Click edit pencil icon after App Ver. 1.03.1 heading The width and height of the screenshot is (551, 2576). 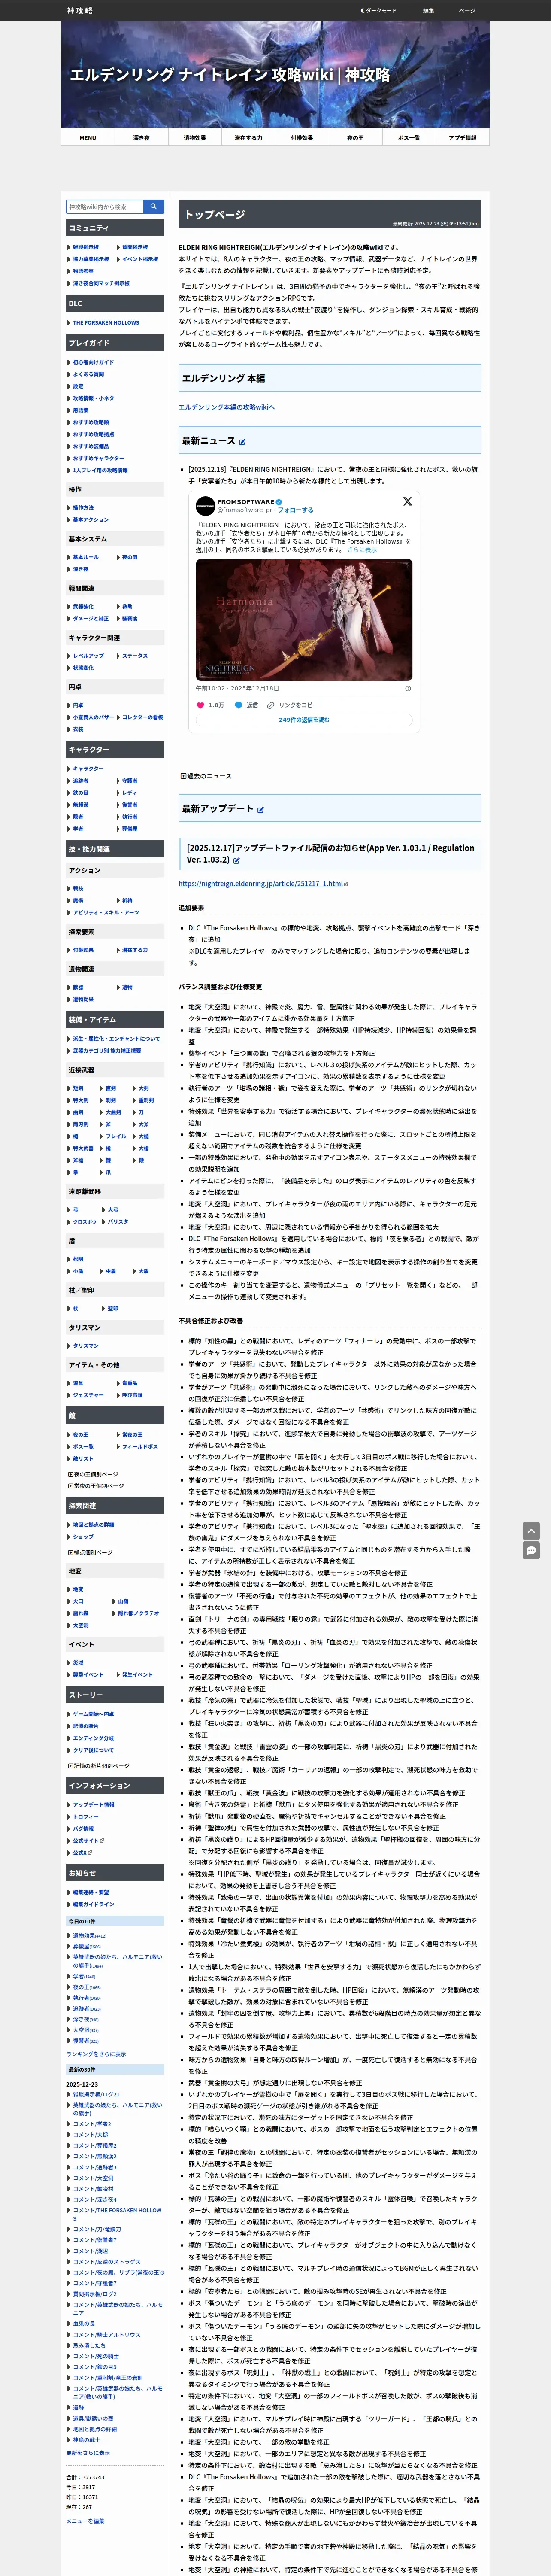pyautogui.click(x=236, y=860)
